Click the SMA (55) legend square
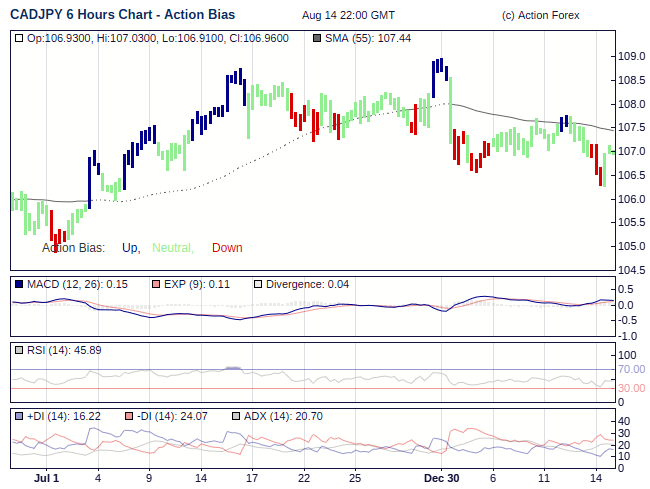The width and height of the screenshot is (650, 489). pos(317,38)
